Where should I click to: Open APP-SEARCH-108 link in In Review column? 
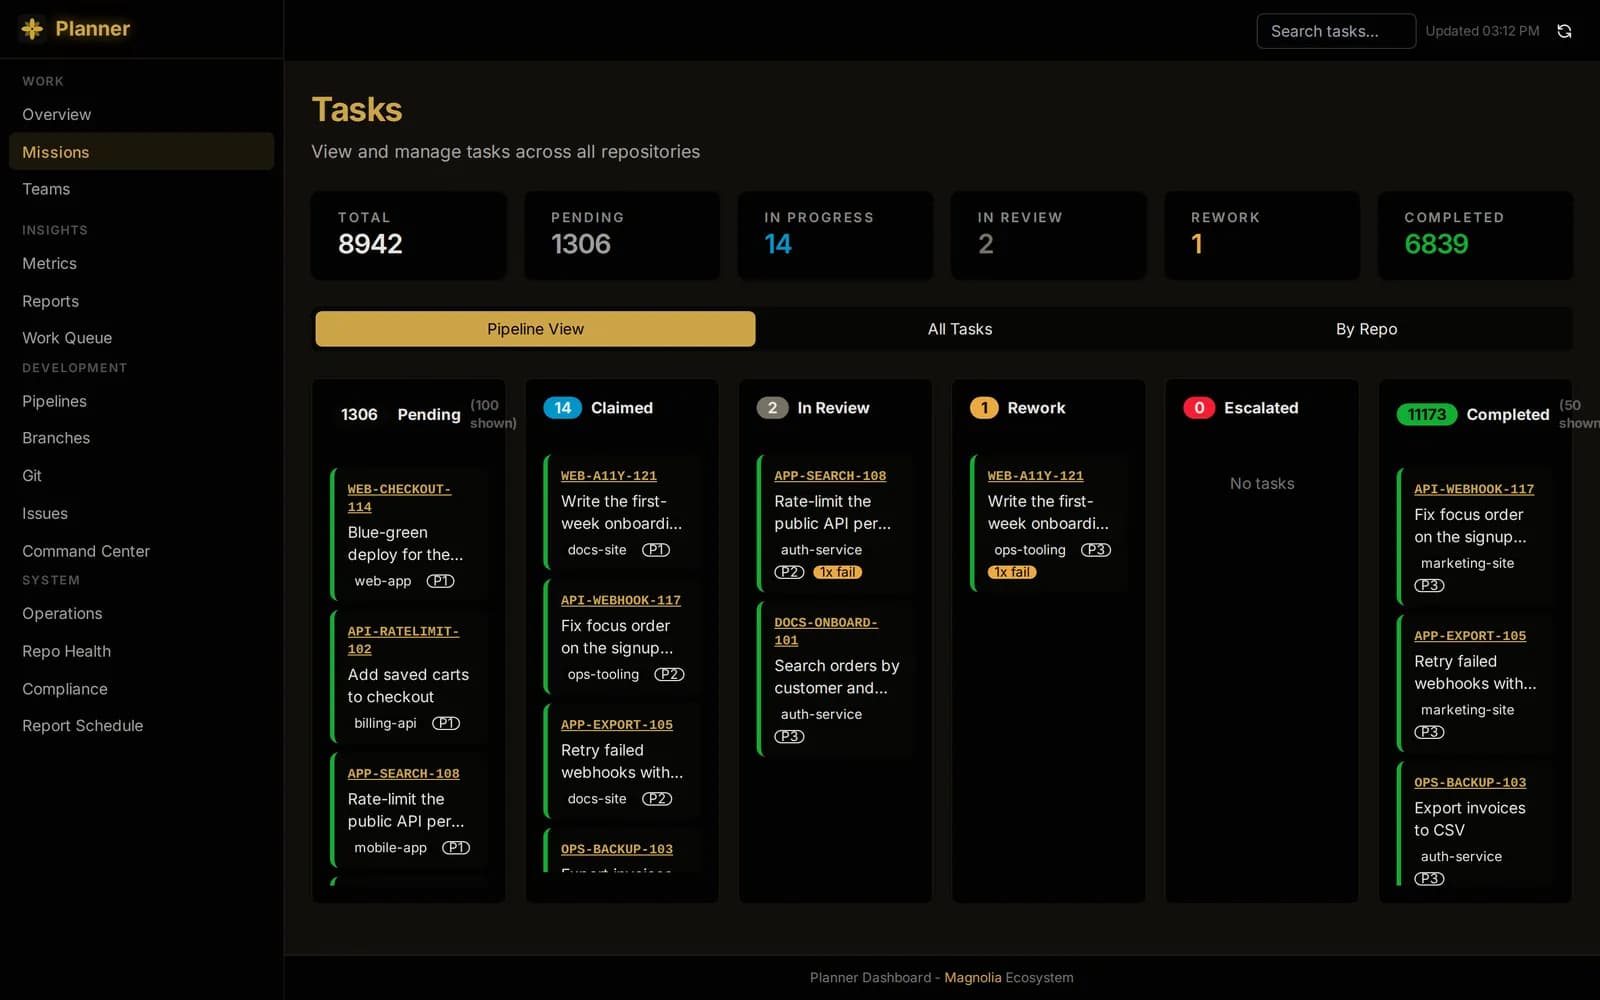click(x=830, y=476)
